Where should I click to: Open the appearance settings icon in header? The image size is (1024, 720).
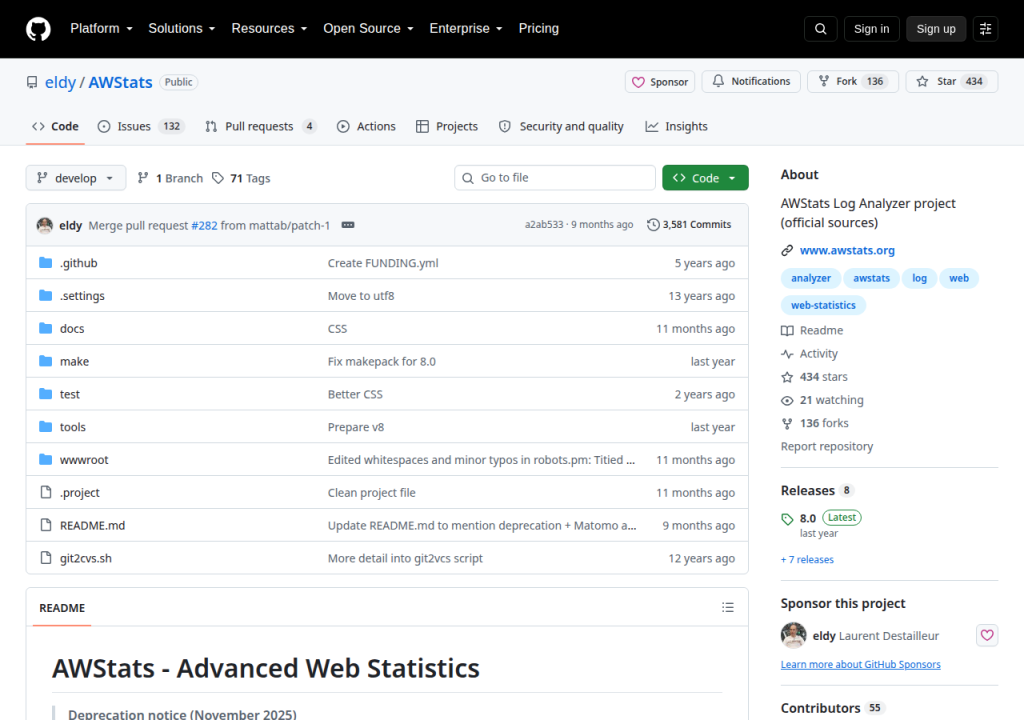985,29
